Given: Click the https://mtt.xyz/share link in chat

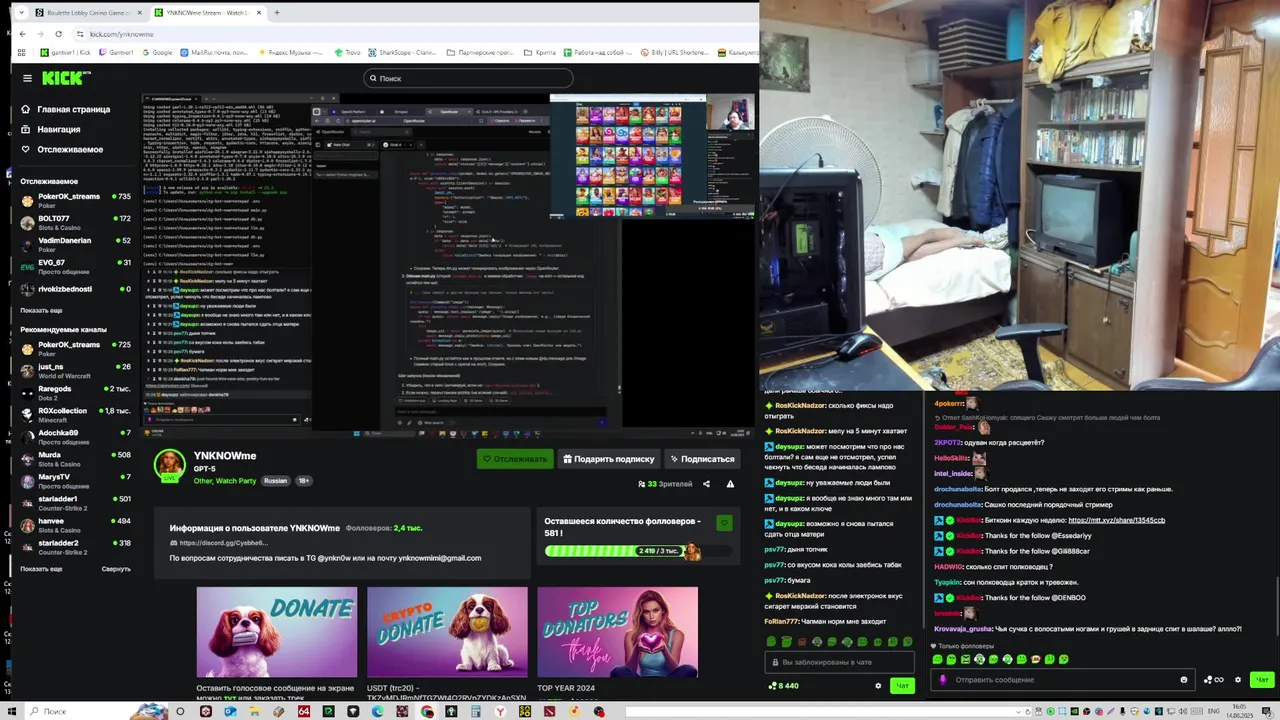Looking at the screenshot, I should click(1116, 520).
